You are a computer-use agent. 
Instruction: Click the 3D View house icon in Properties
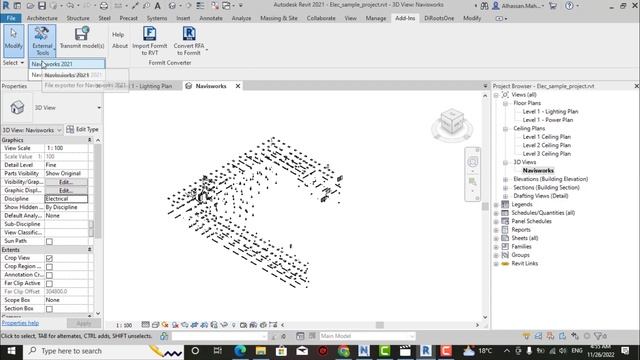click(17, 107)
